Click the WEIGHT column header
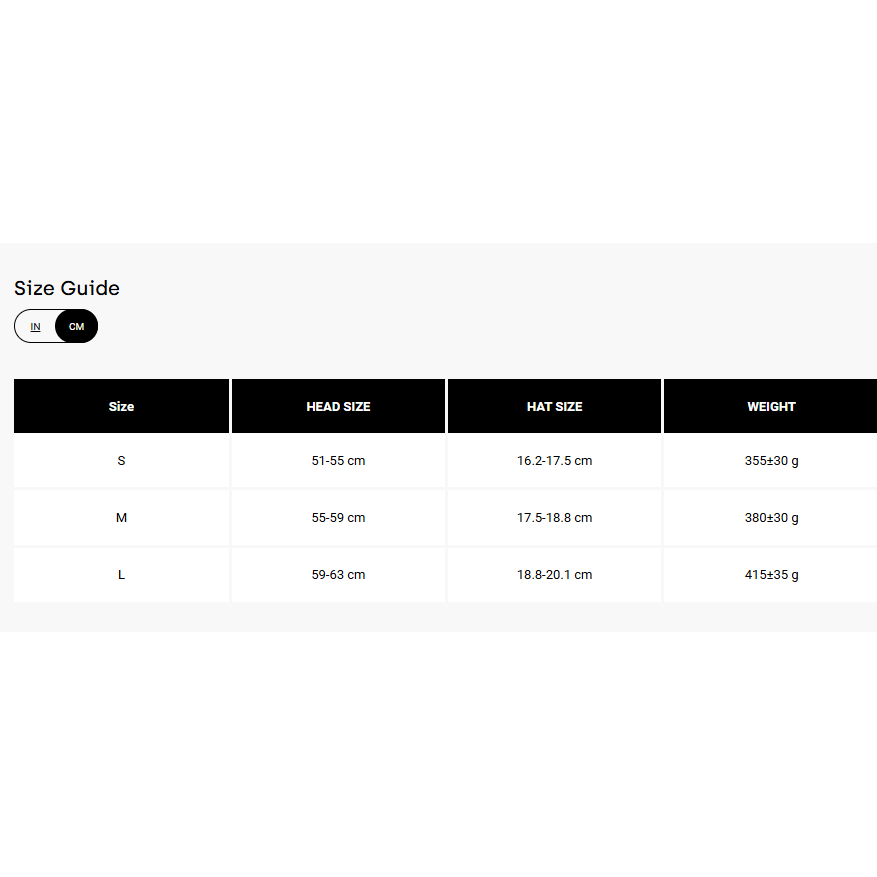The image size is (877, 877). coord(771,407)
